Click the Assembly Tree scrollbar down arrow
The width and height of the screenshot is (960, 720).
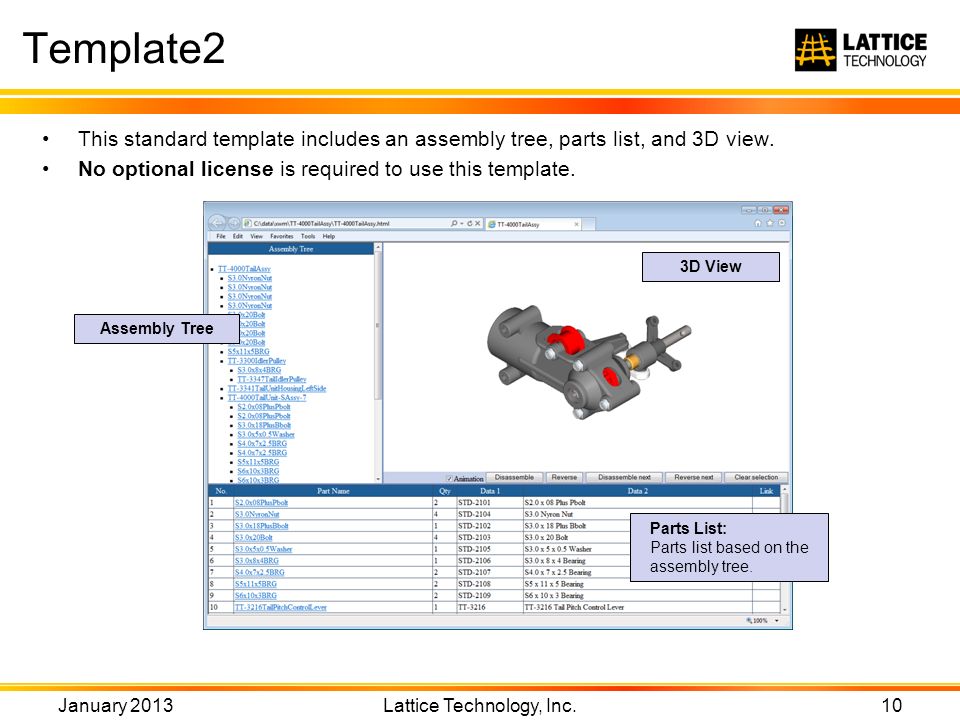click(378, 479)
